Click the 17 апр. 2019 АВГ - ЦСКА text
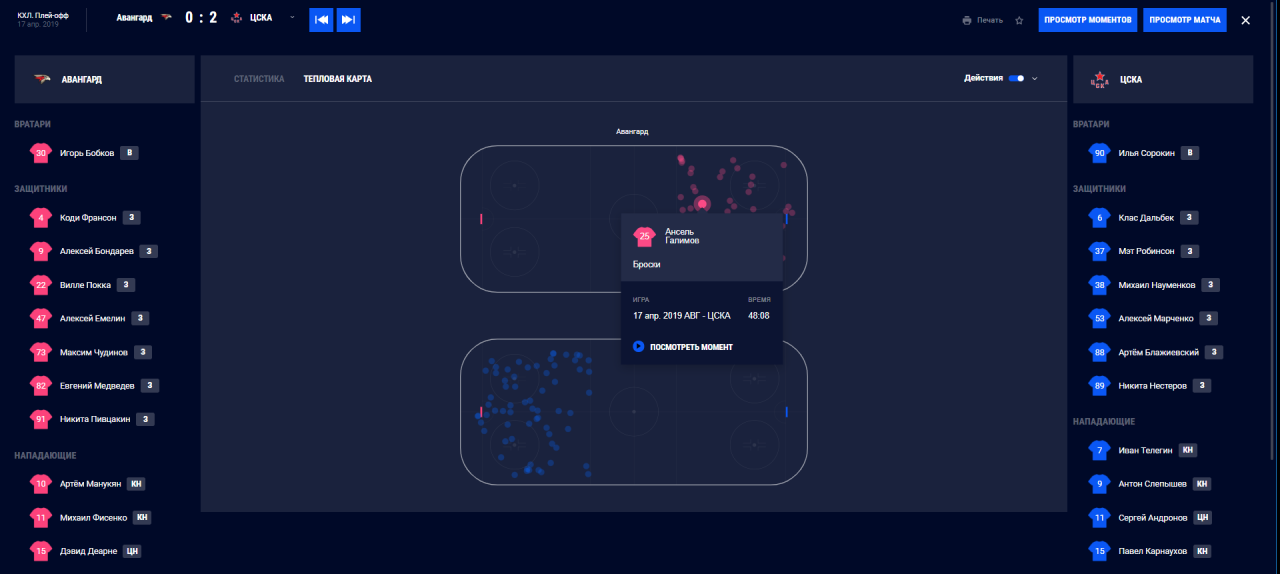 [x=681, y=316]
